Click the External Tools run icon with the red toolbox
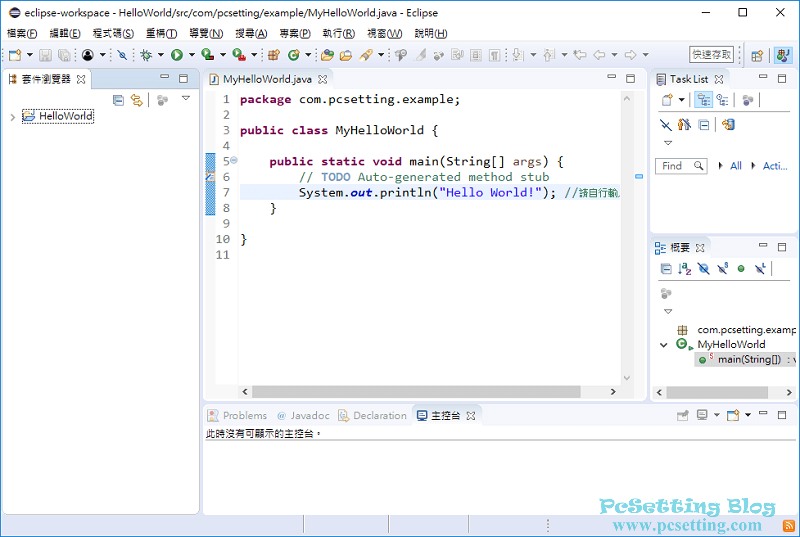The height and width of the screenshot is (537, 800). coord(238,55)
